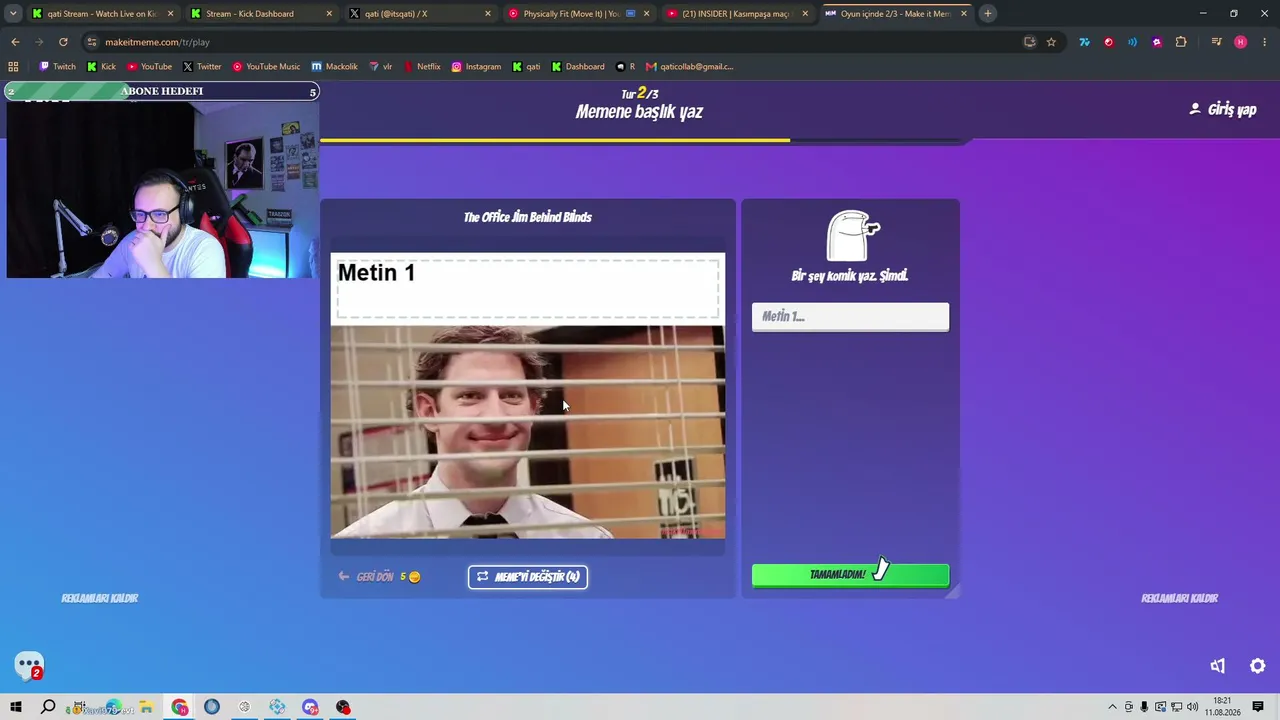This screenshot has width=1280, height=720.
Task: Open the game settings gear
Action: (x=1258, y=666)
